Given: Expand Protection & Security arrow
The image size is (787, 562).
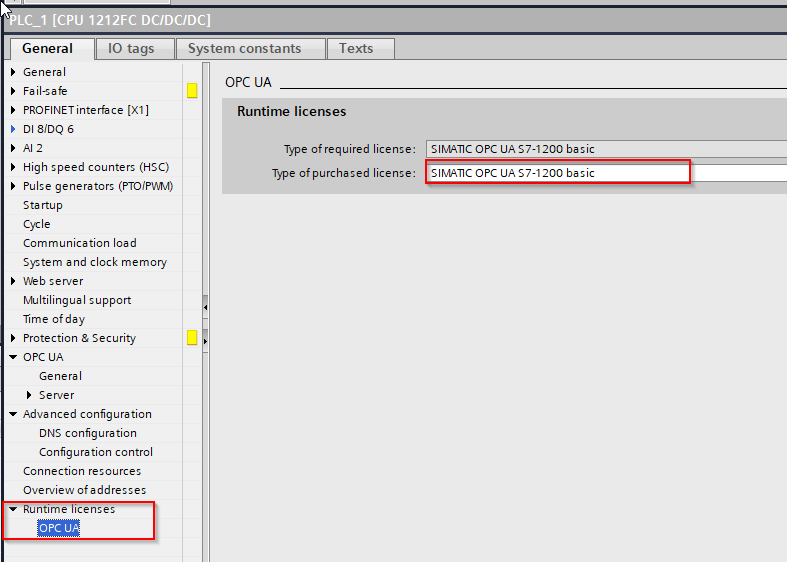Looking at the screenshot, I should 13,339.
